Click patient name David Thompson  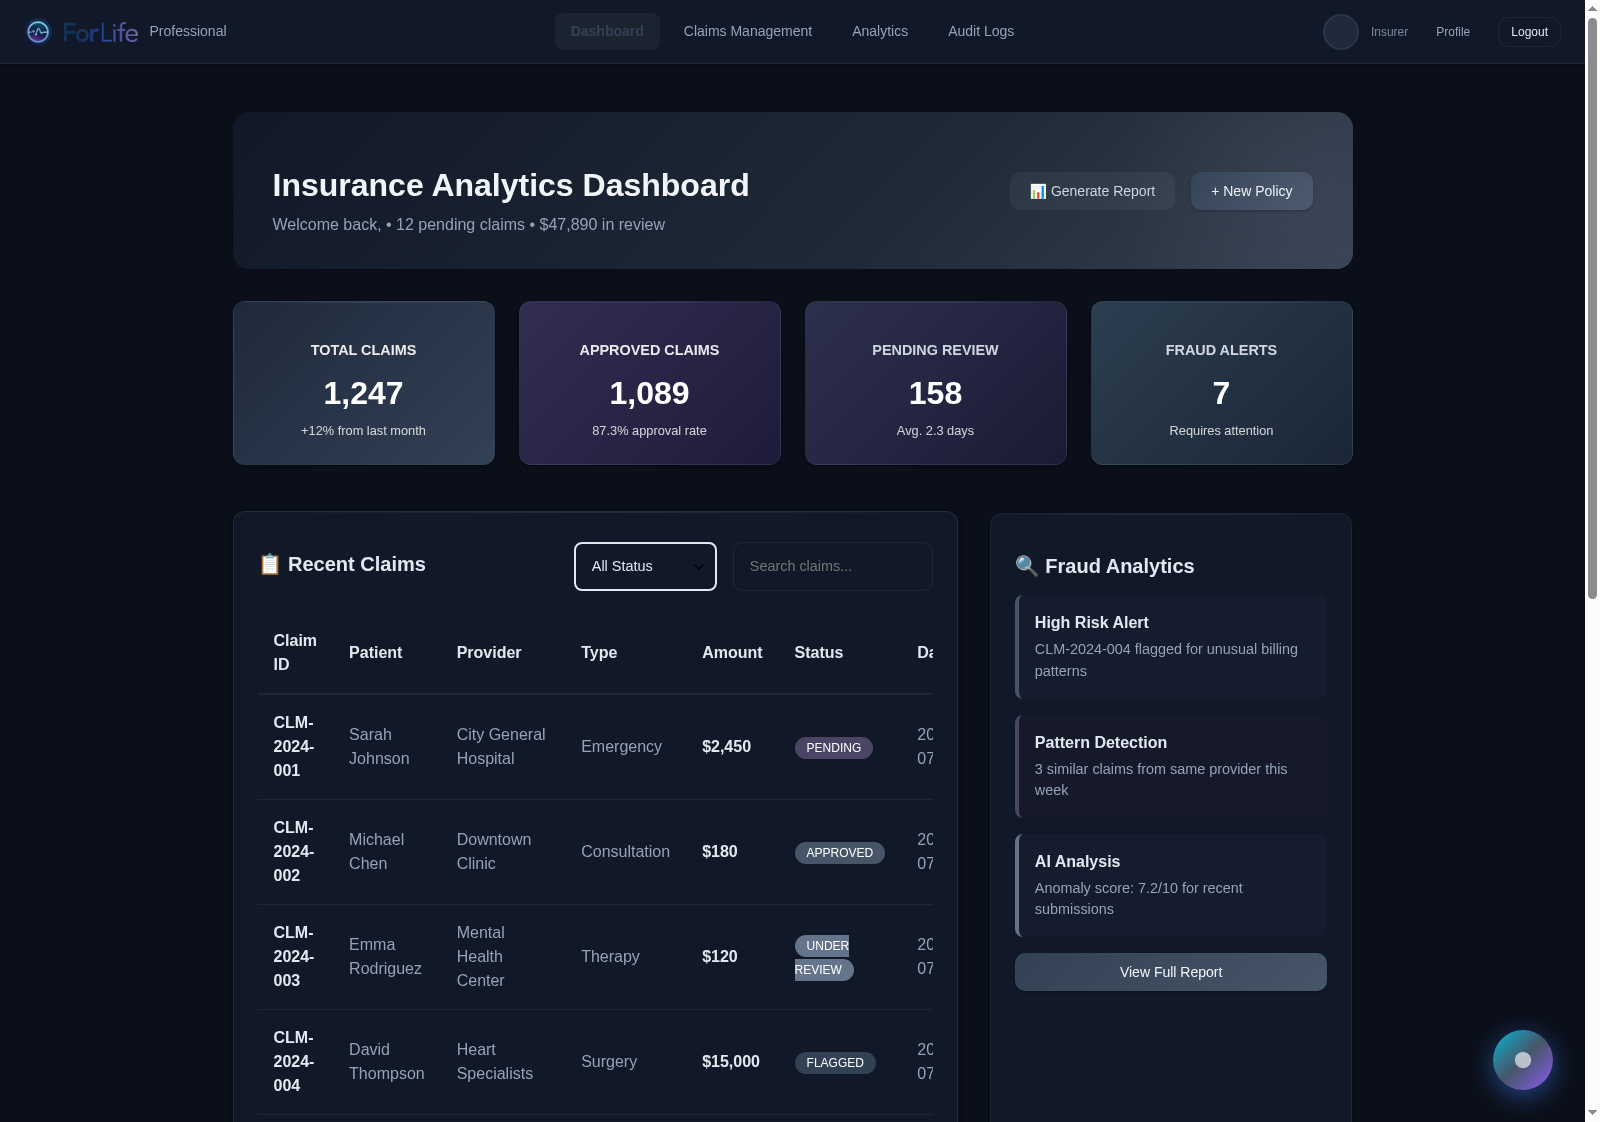[387, 1062]
